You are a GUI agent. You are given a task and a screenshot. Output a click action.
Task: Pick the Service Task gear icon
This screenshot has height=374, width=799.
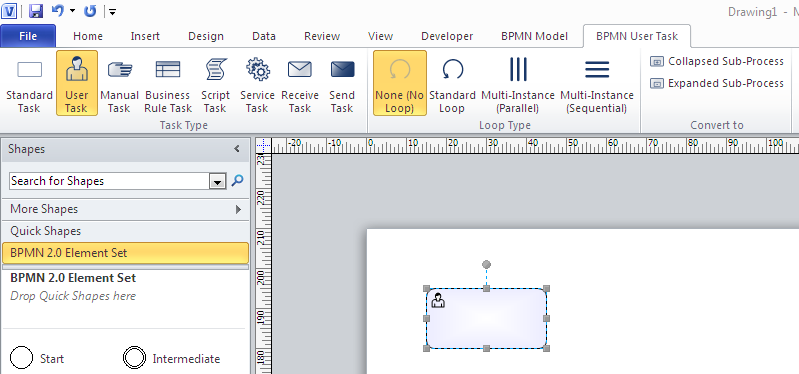(x=258, y=69)
